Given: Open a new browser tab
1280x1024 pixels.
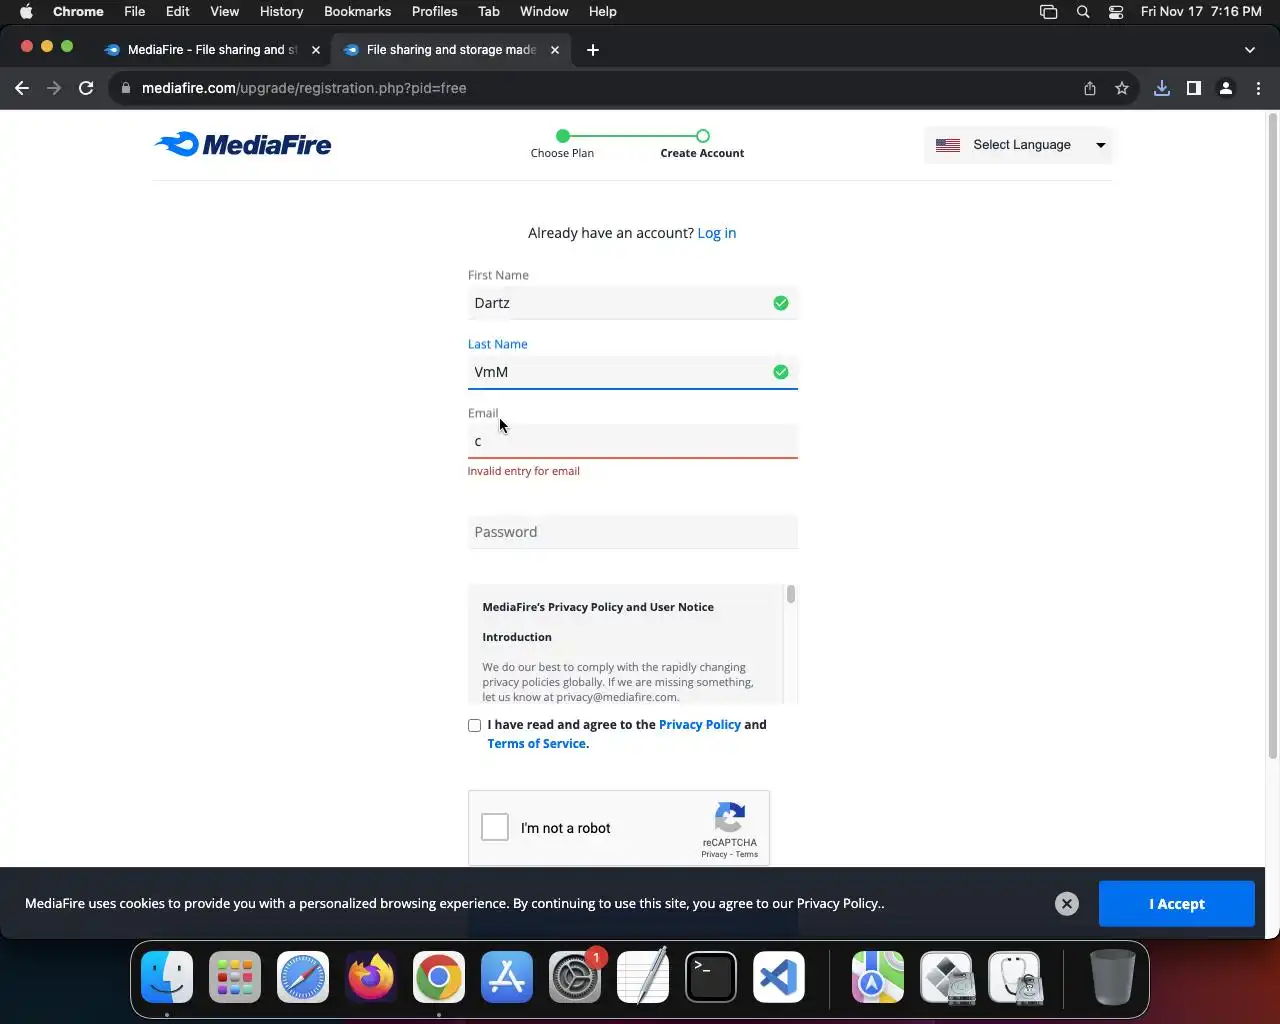Looking at the screenshot, I should click(593, 50).
